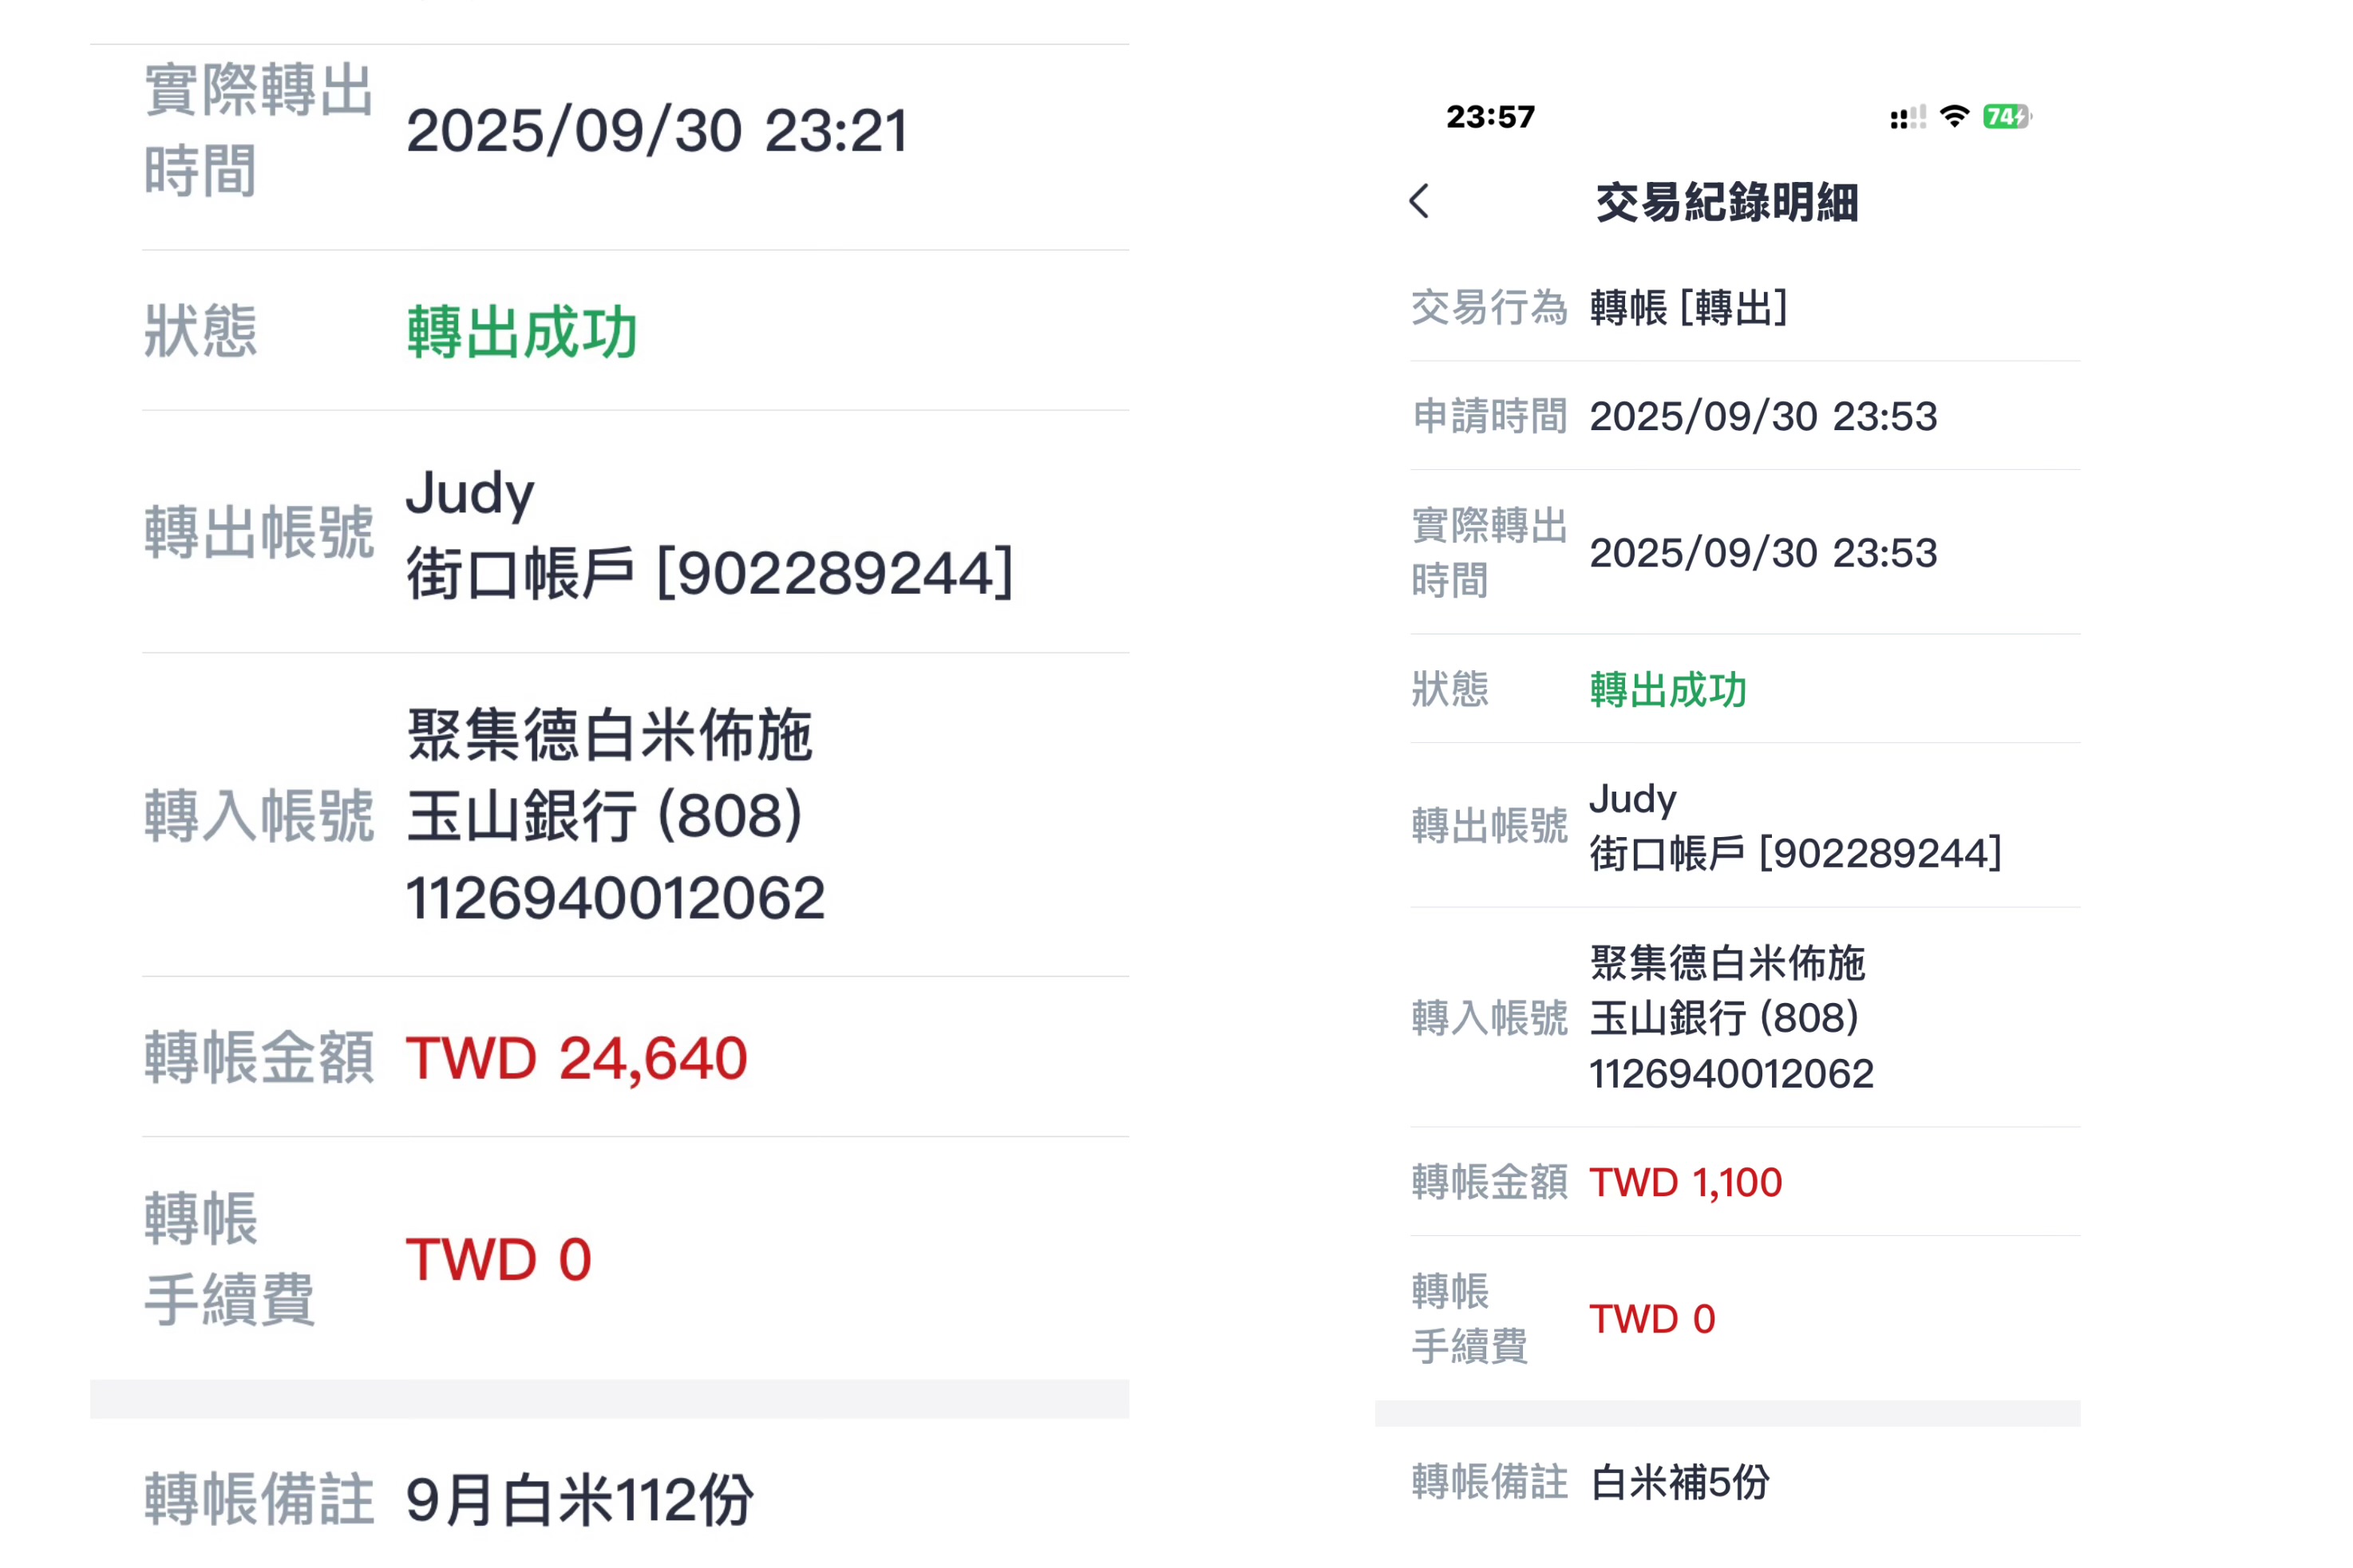Image resolution: width=2353 pixels, height=1568 pixels.
Task: Select the 轉帳 [轉出] transaction type text
Action: coord(1688,307)
